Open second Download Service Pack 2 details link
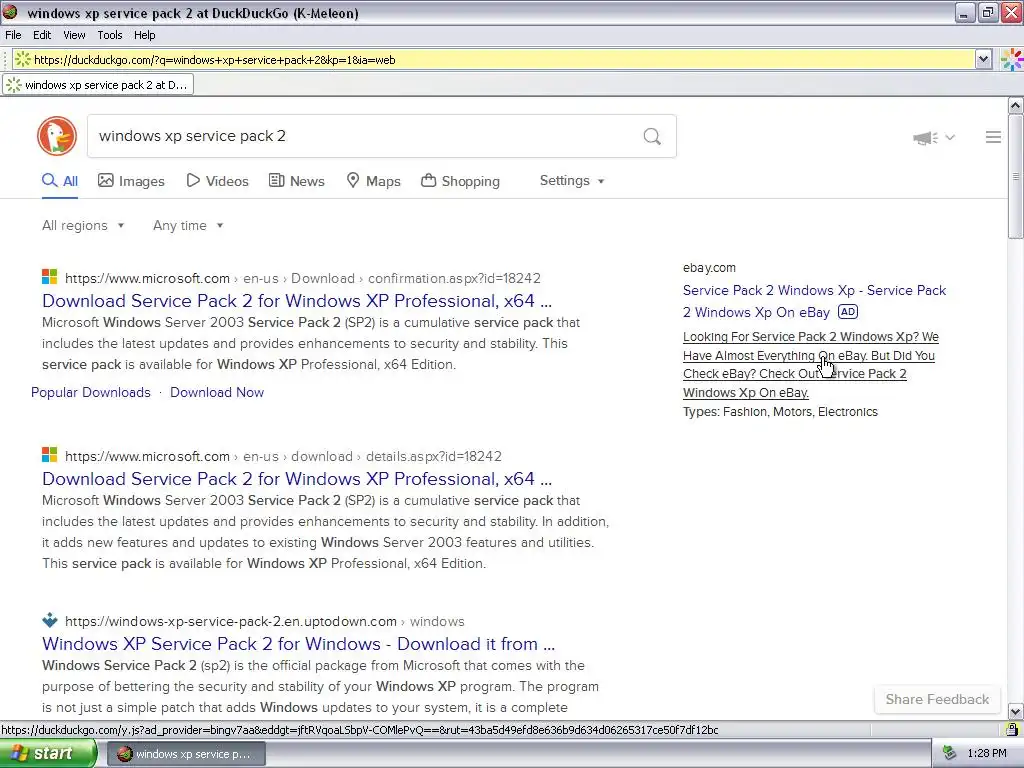Screen dimensions: 1024x768 click(297, 479)
